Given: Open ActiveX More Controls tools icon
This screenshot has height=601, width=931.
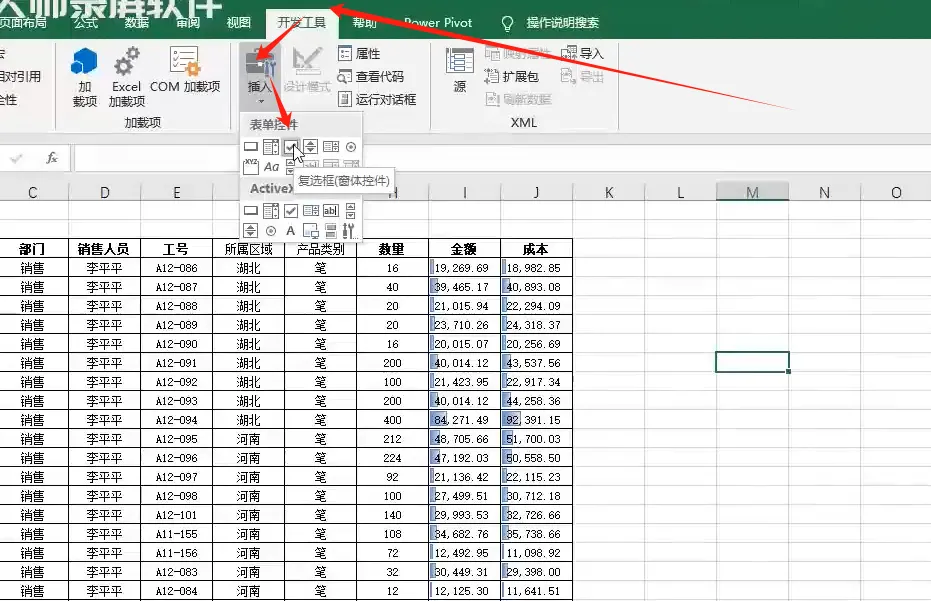Looking at the screenshot, I should pos(349,230).
